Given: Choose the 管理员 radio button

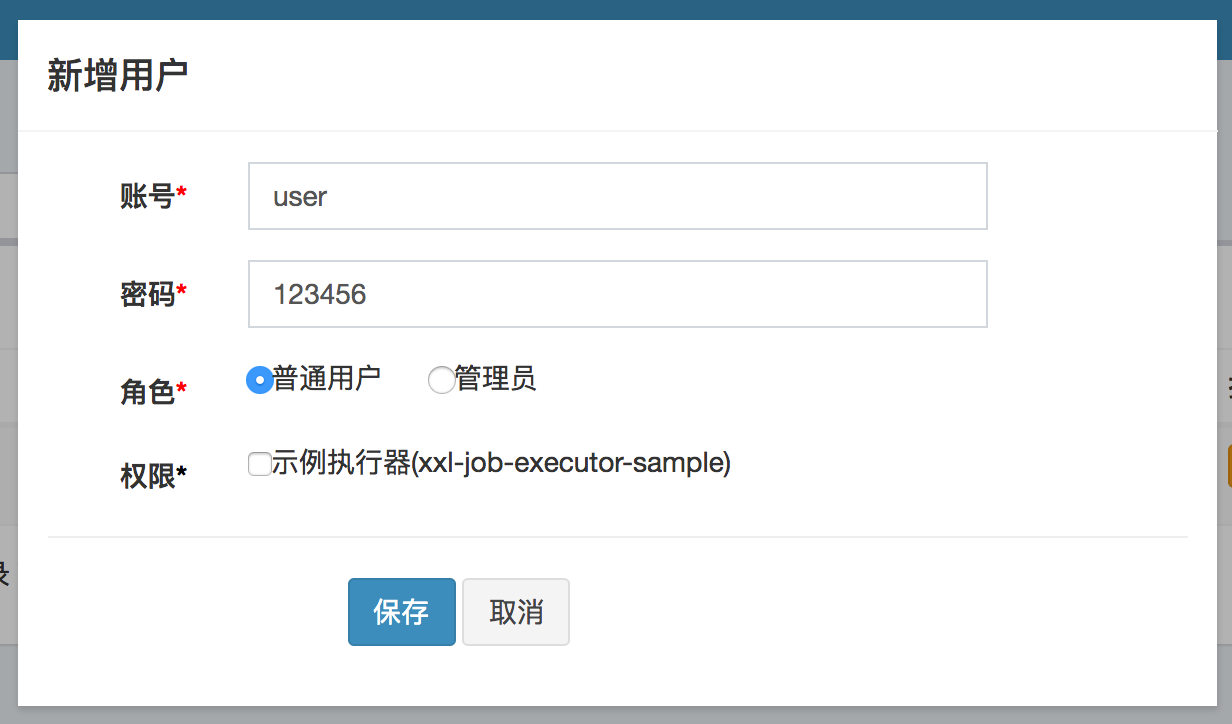Looking at the screenshot, I should [441, 380].
